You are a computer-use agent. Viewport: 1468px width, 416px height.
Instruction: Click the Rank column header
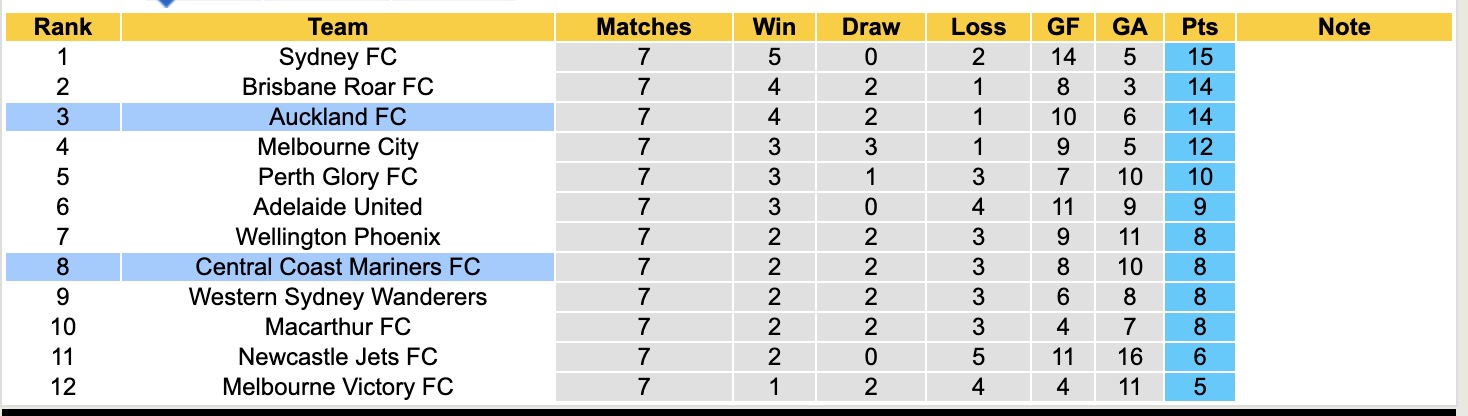tap(62, 27)
